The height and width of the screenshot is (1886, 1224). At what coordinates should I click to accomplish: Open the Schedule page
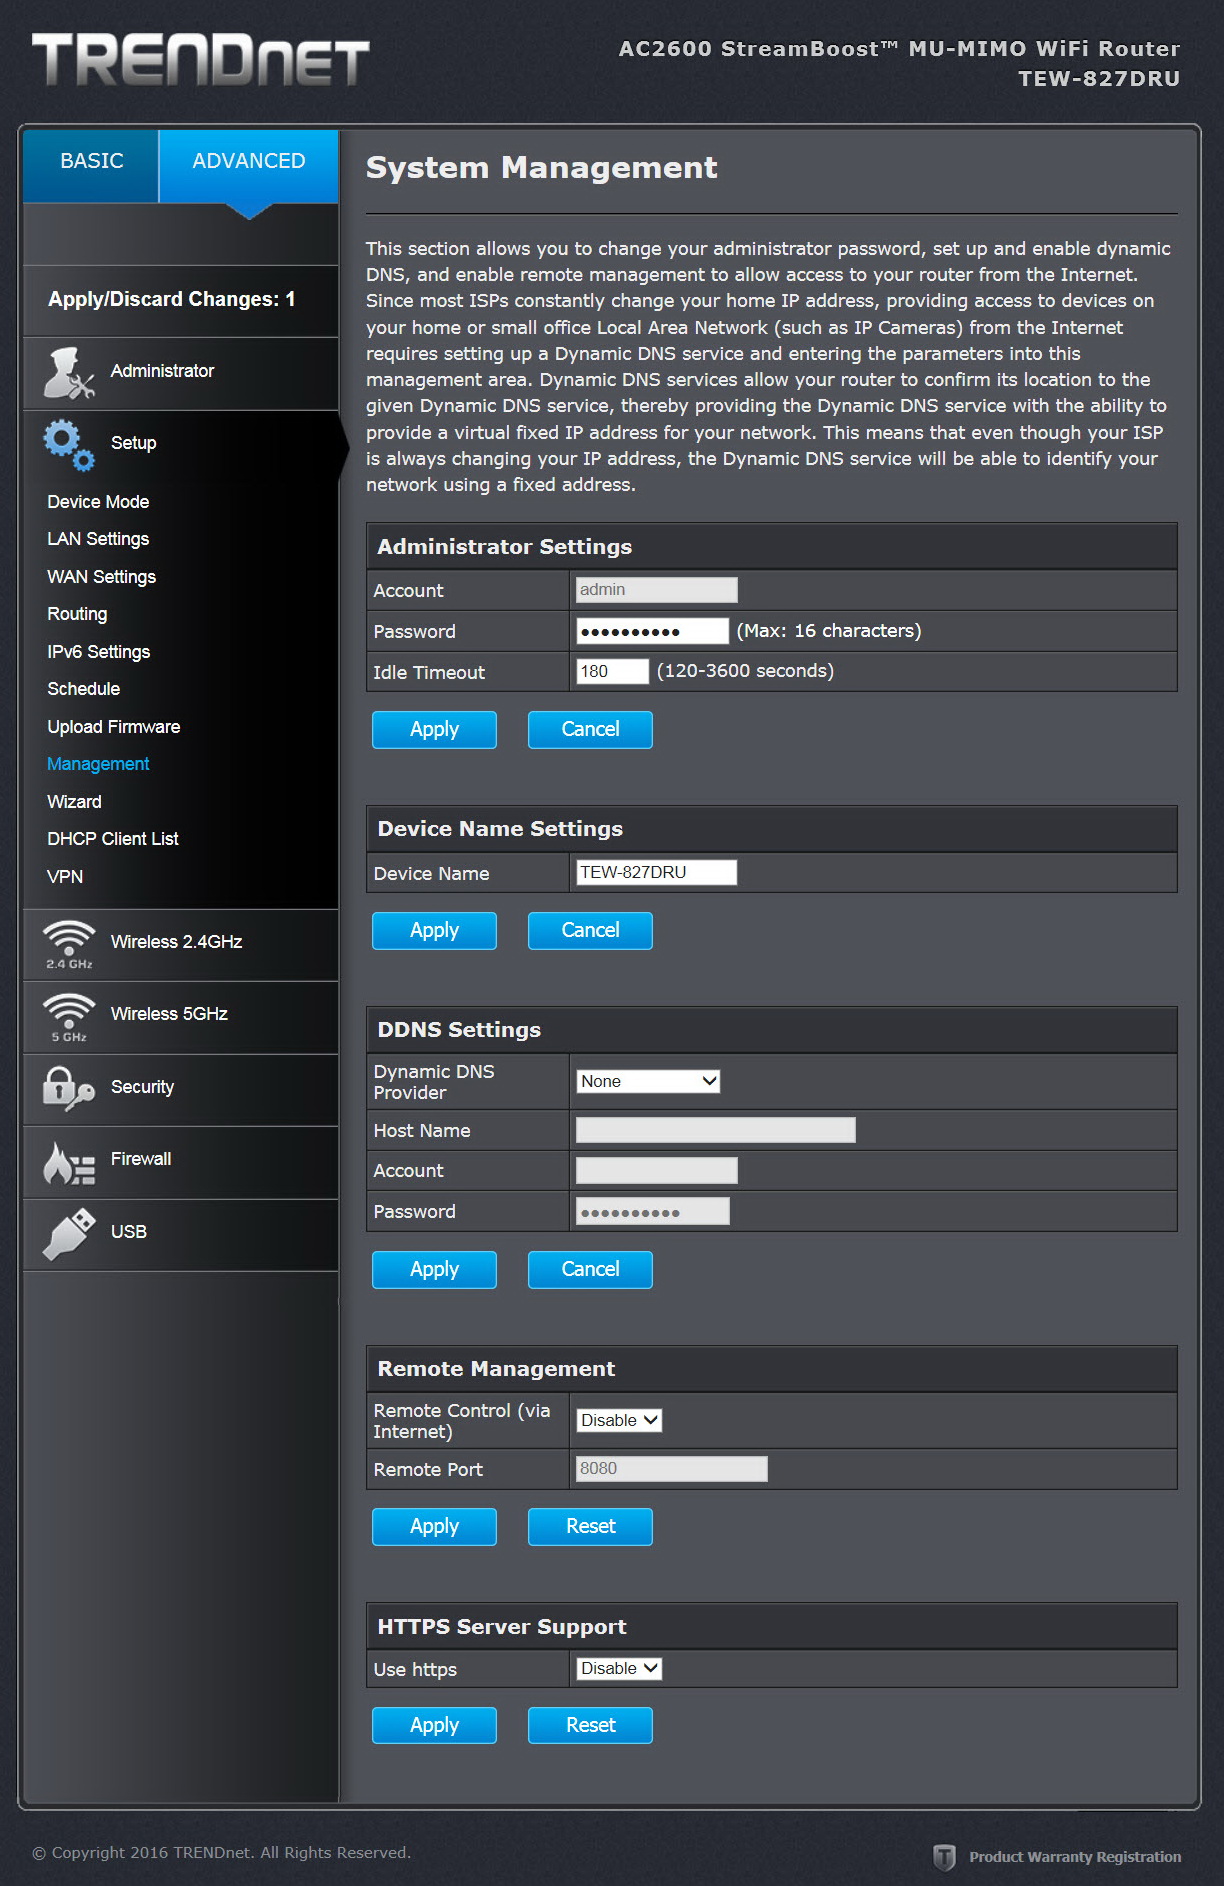coord(83,689)
